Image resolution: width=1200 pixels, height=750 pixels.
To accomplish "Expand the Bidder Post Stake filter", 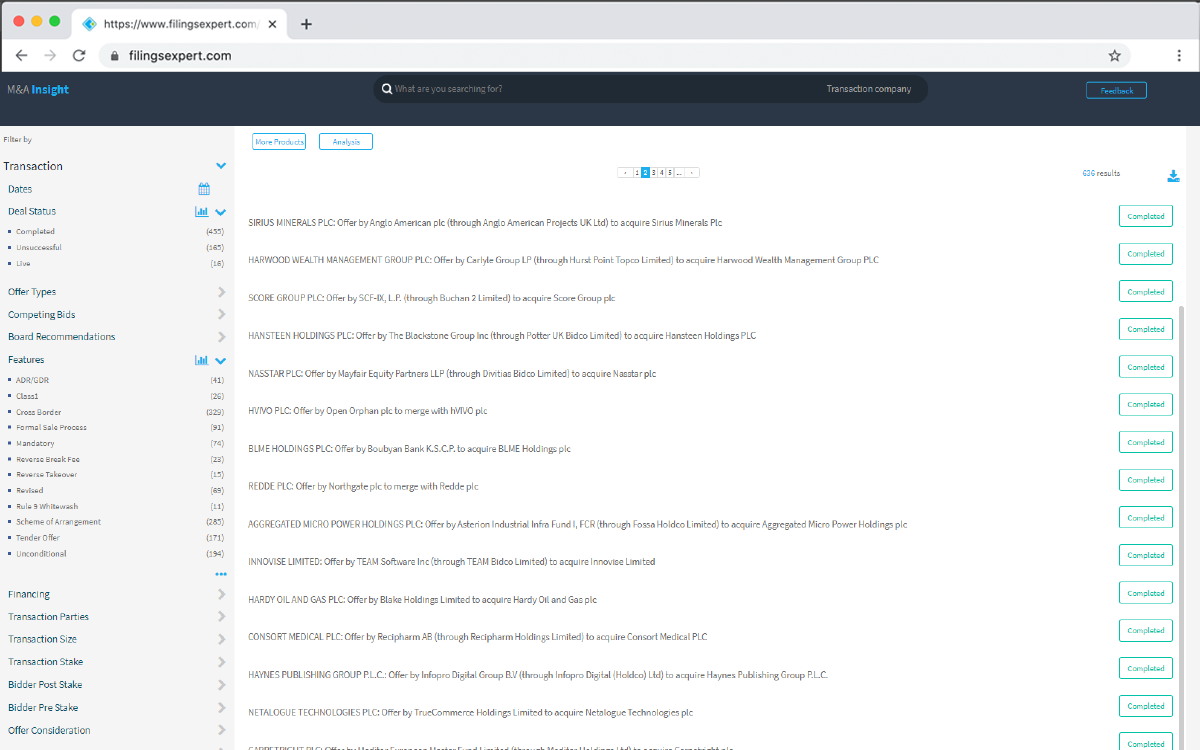I will coord(222,685).
